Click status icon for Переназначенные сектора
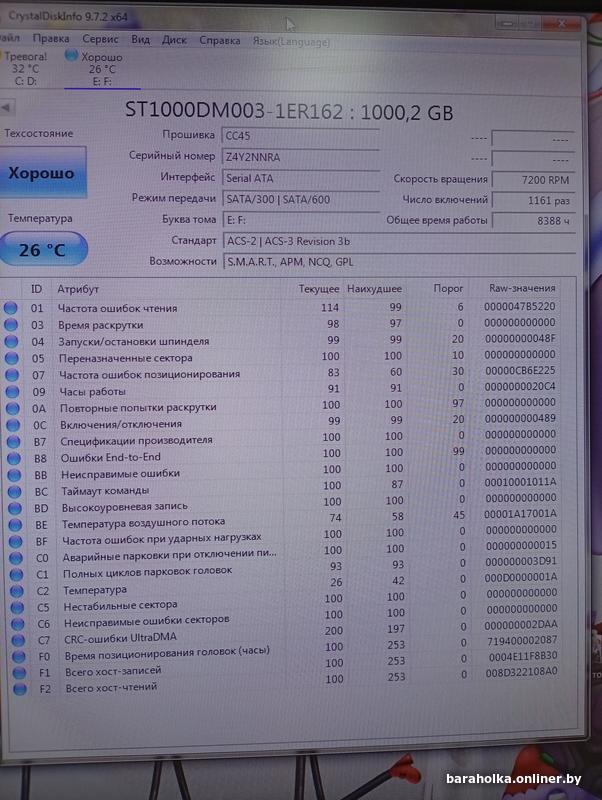This screenshot has height=800, width=602. [x=12, y=359]
